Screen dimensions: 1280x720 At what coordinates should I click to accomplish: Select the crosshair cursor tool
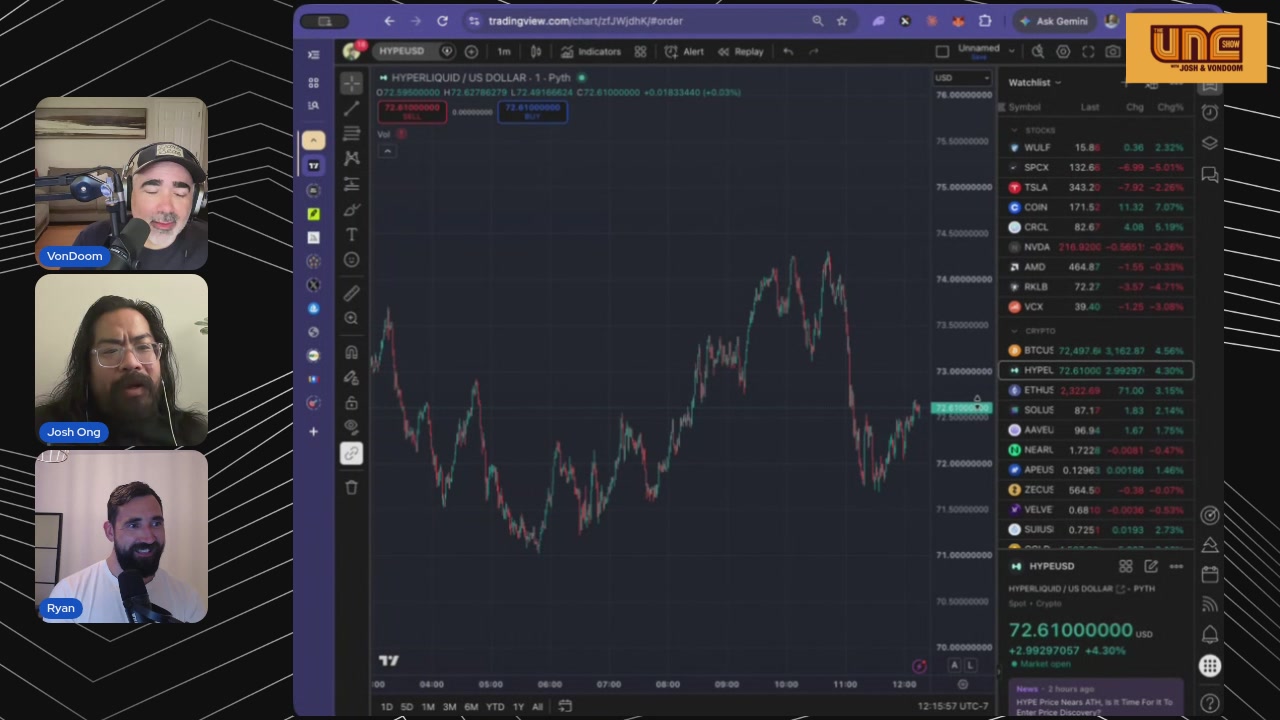click(x=351, y=83)
